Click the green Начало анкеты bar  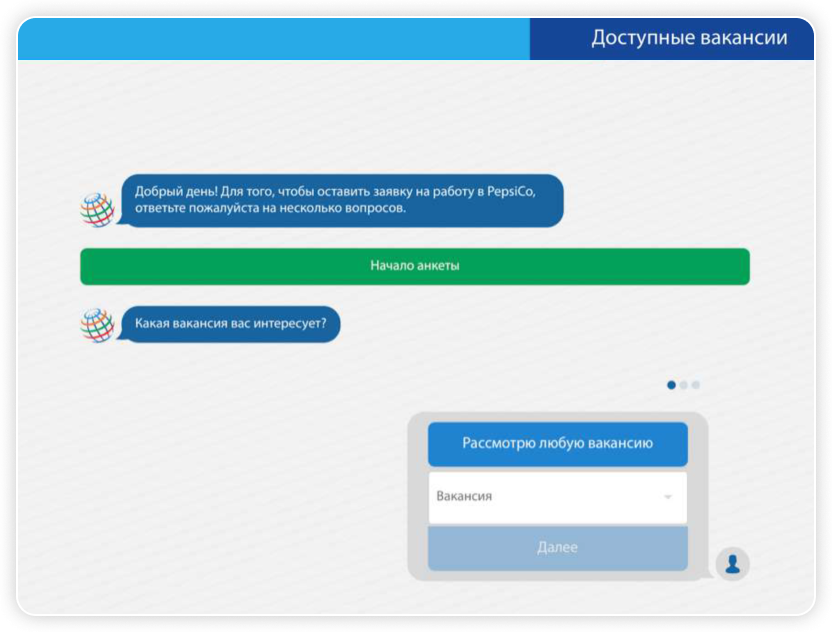click(x=414, y=266)
